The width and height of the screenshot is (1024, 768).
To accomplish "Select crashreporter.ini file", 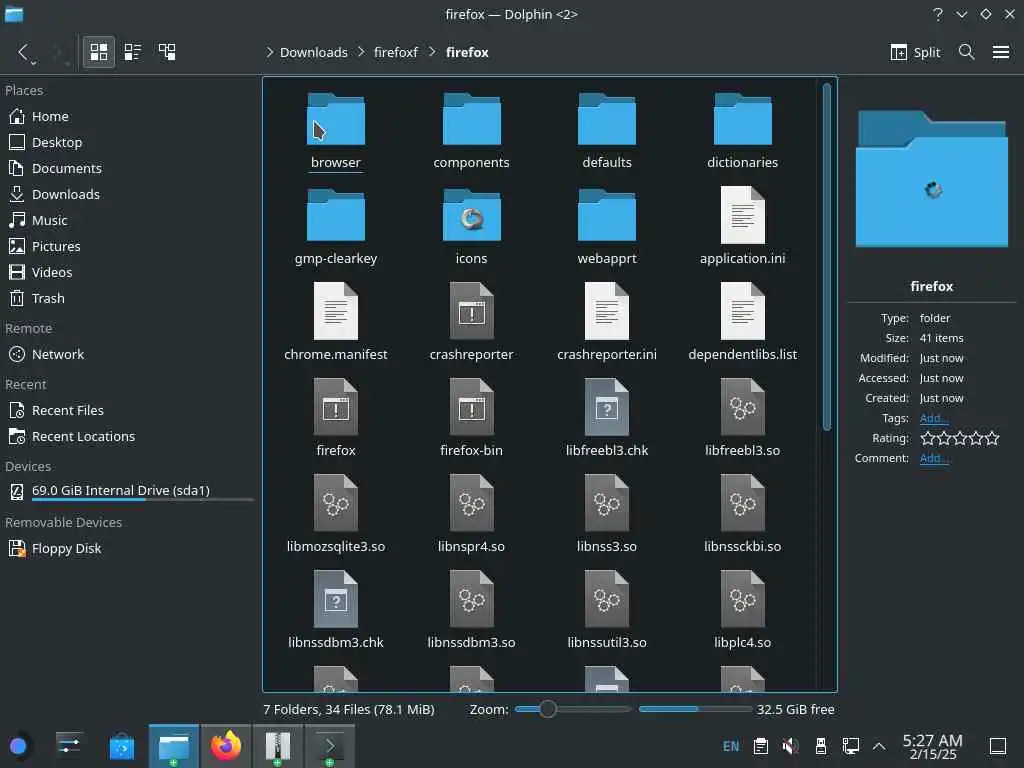I will (x=607, y=323).
